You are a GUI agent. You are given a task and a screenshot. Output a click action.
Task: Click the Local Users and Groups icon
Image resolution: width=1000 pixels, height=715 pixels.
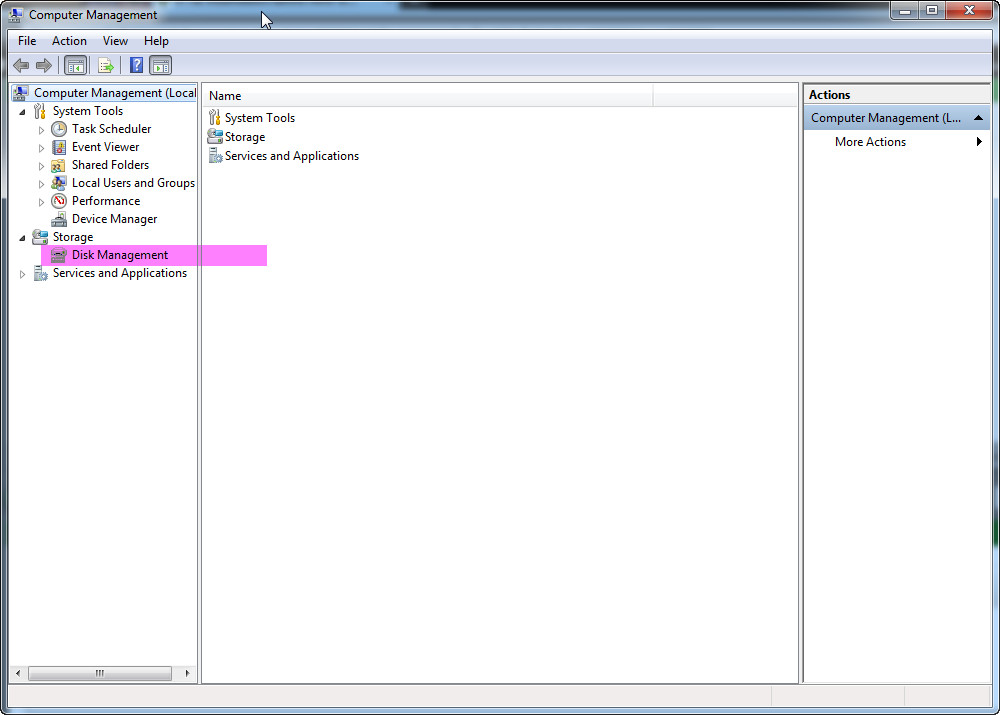(x=59, y=183)
